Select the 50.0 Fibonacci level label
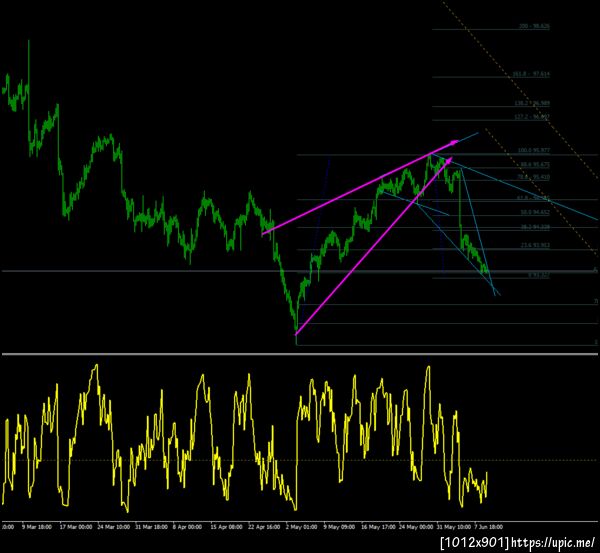 (535, 212)
